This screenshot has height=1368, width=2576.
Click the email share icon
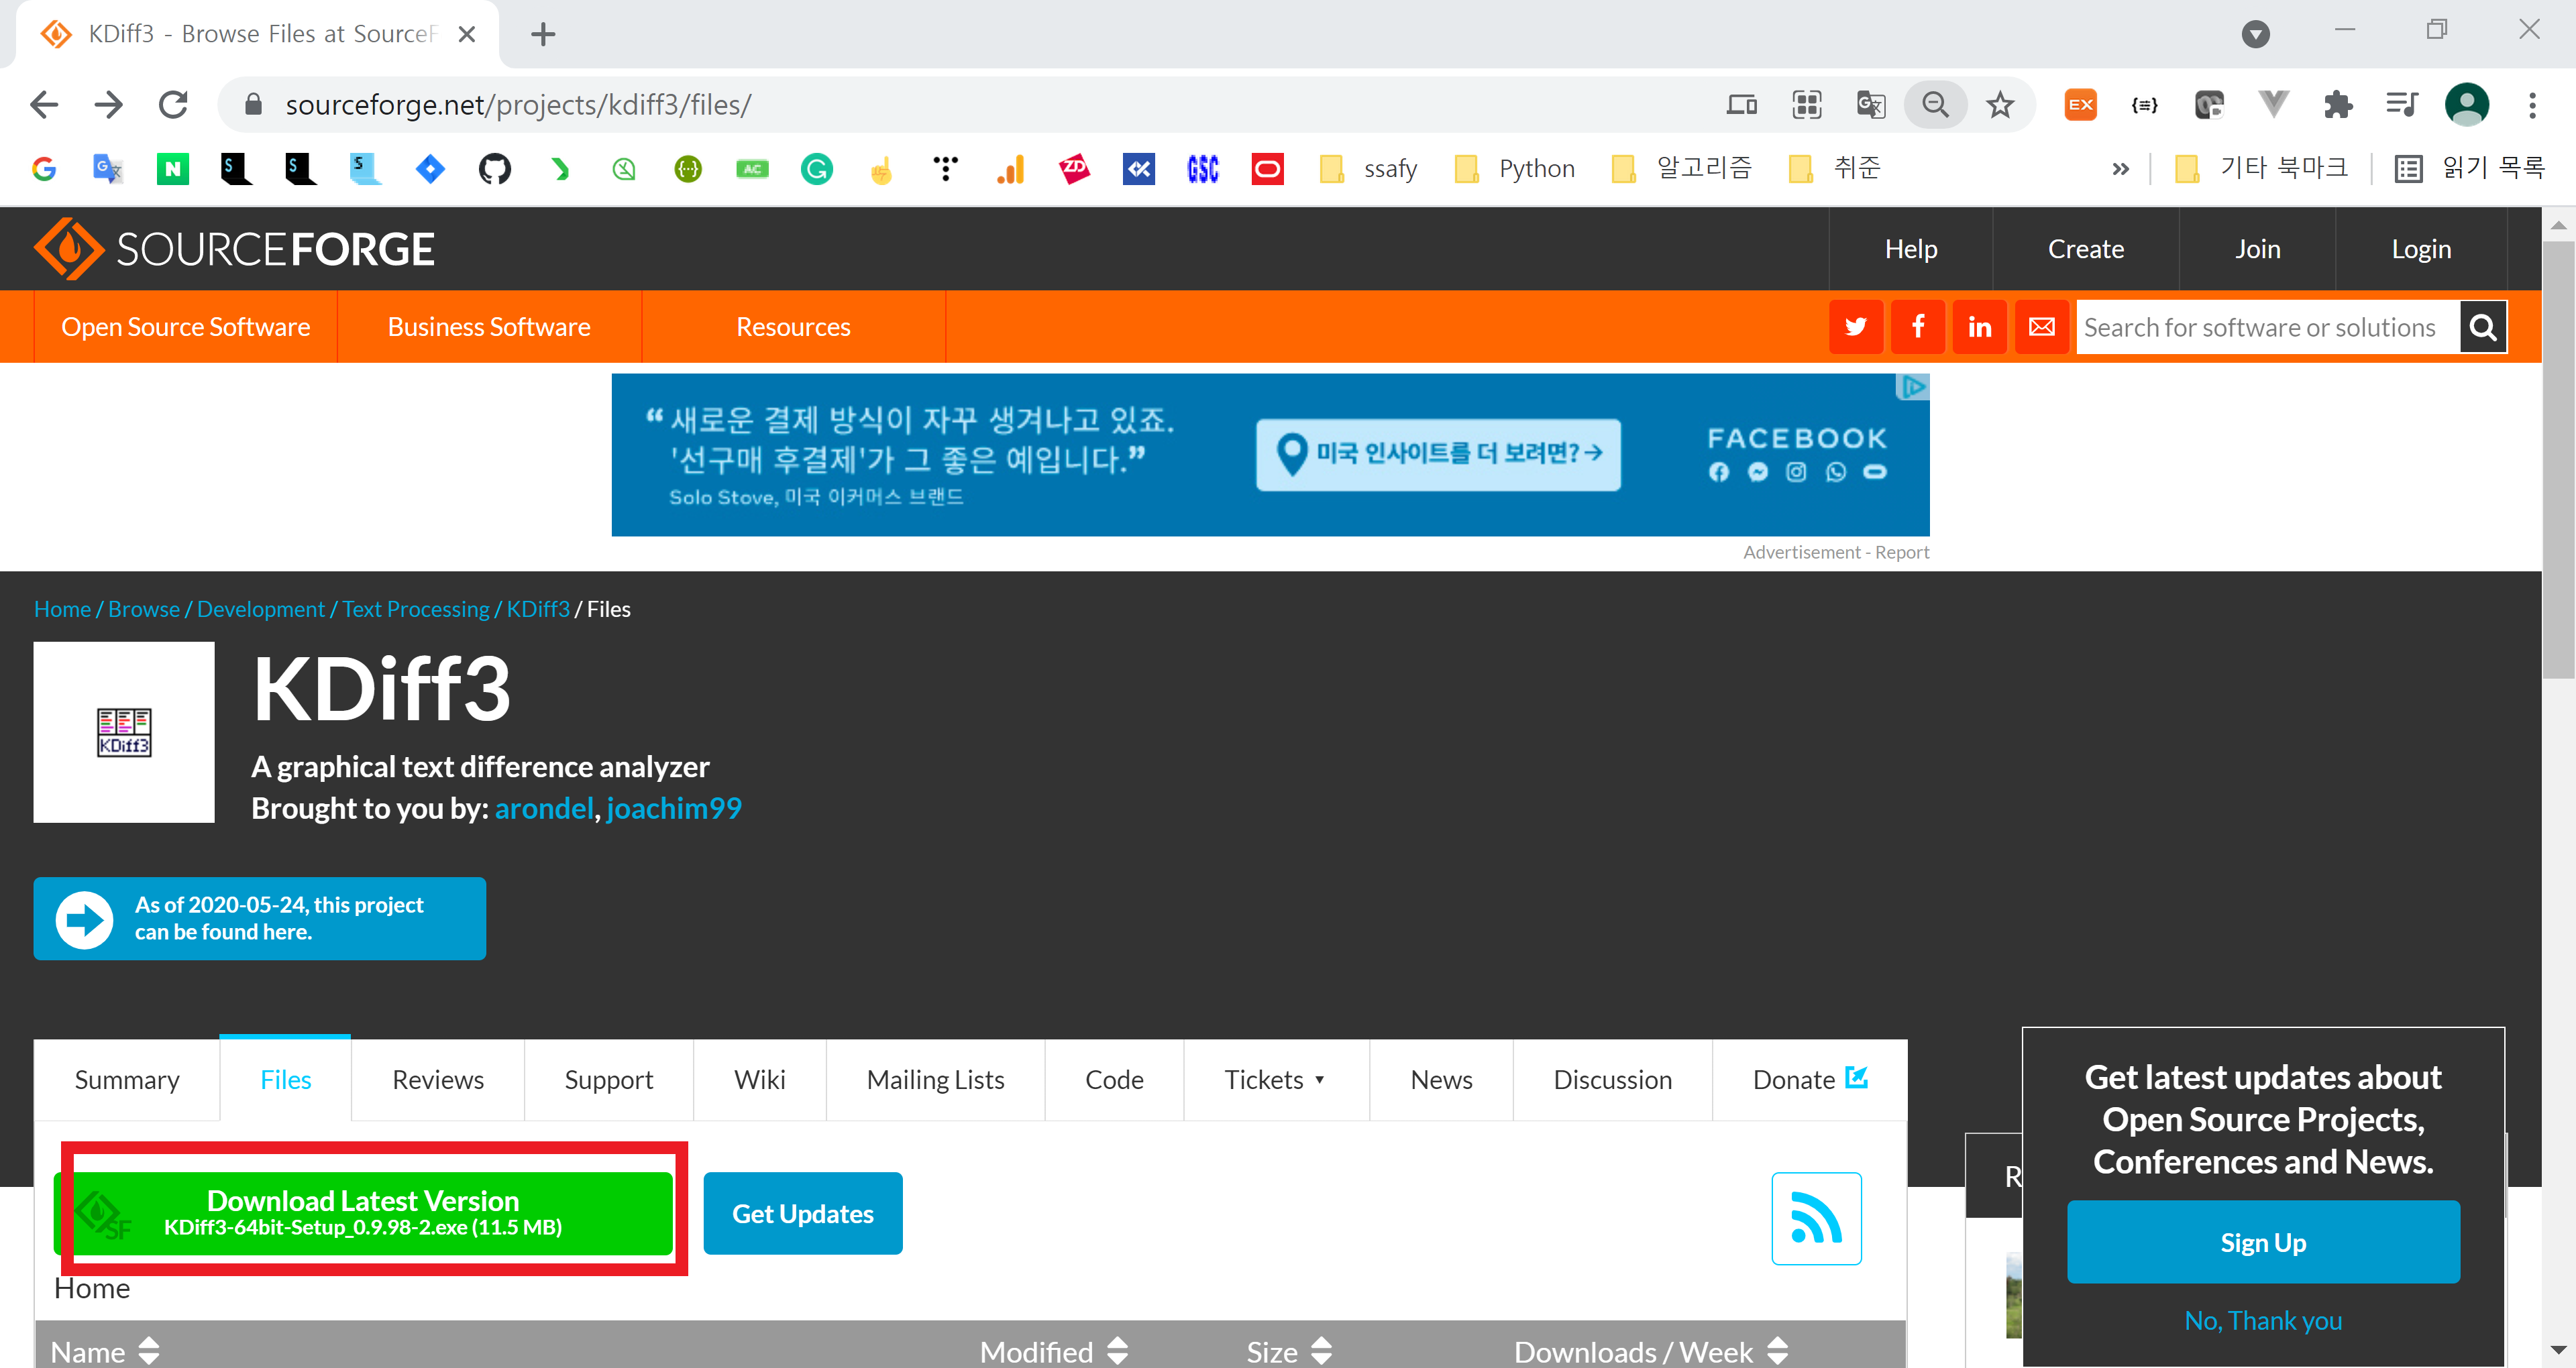pos(2041,327)
